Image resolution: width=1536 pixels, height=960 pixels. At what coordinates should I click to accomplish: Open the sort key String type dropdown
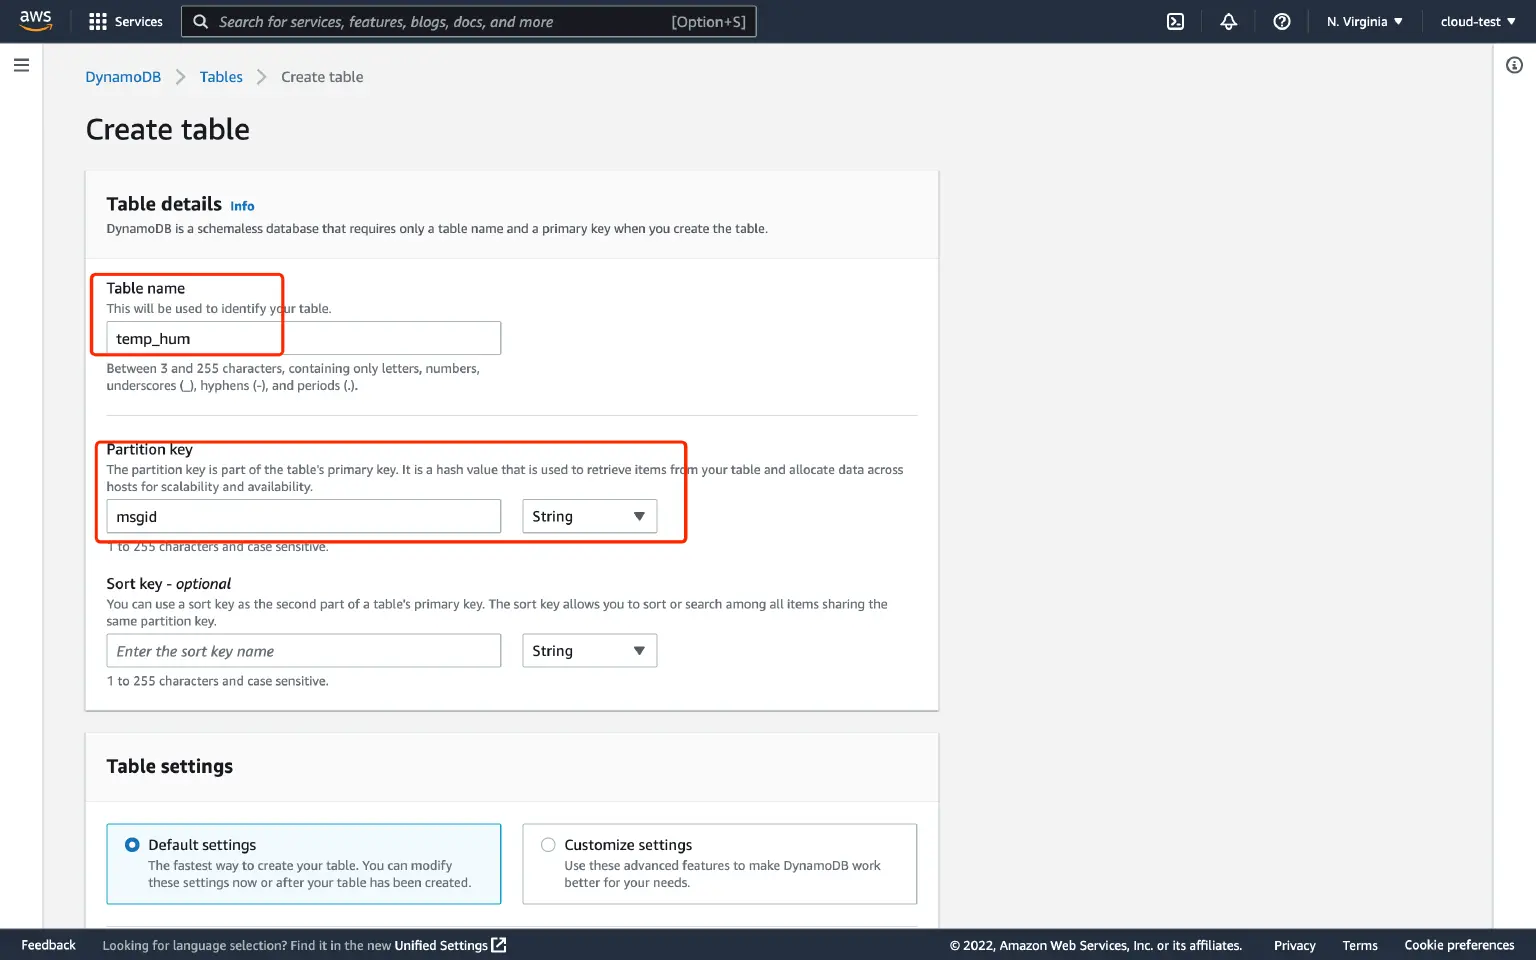[589, 650]
